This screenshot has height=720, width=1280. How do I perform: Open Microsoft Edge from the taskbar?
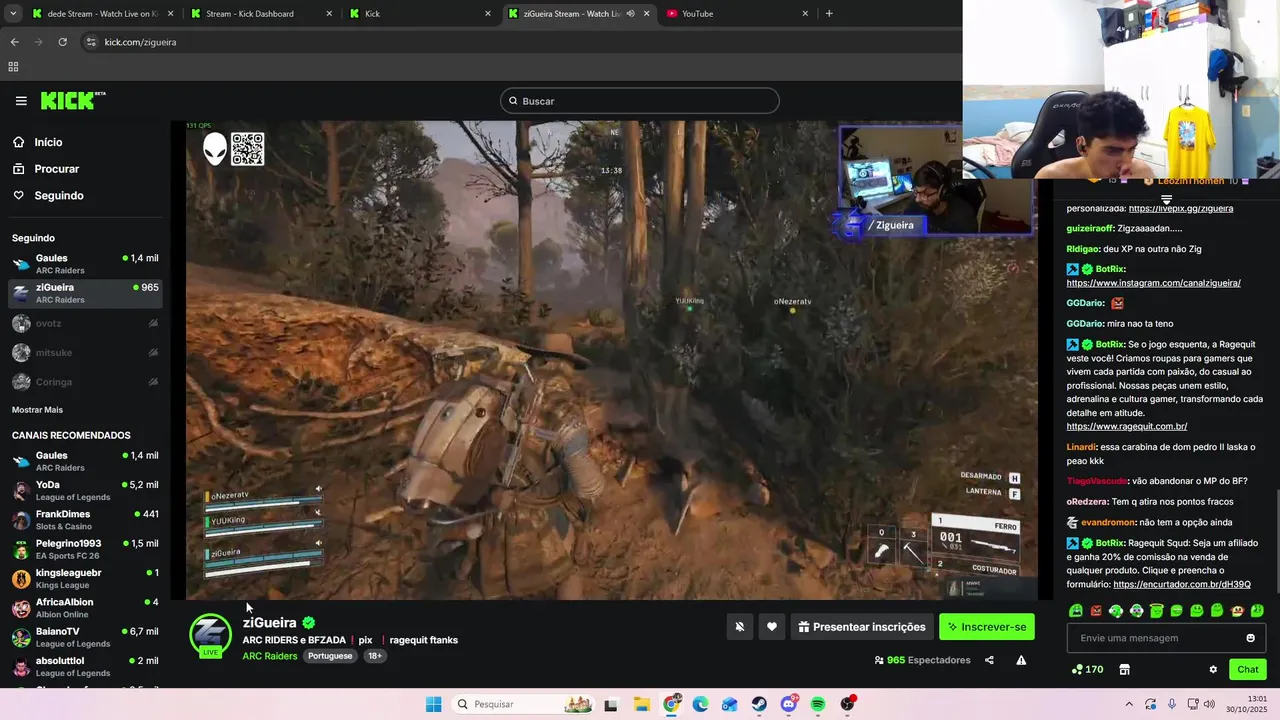(x=700, y=704)
